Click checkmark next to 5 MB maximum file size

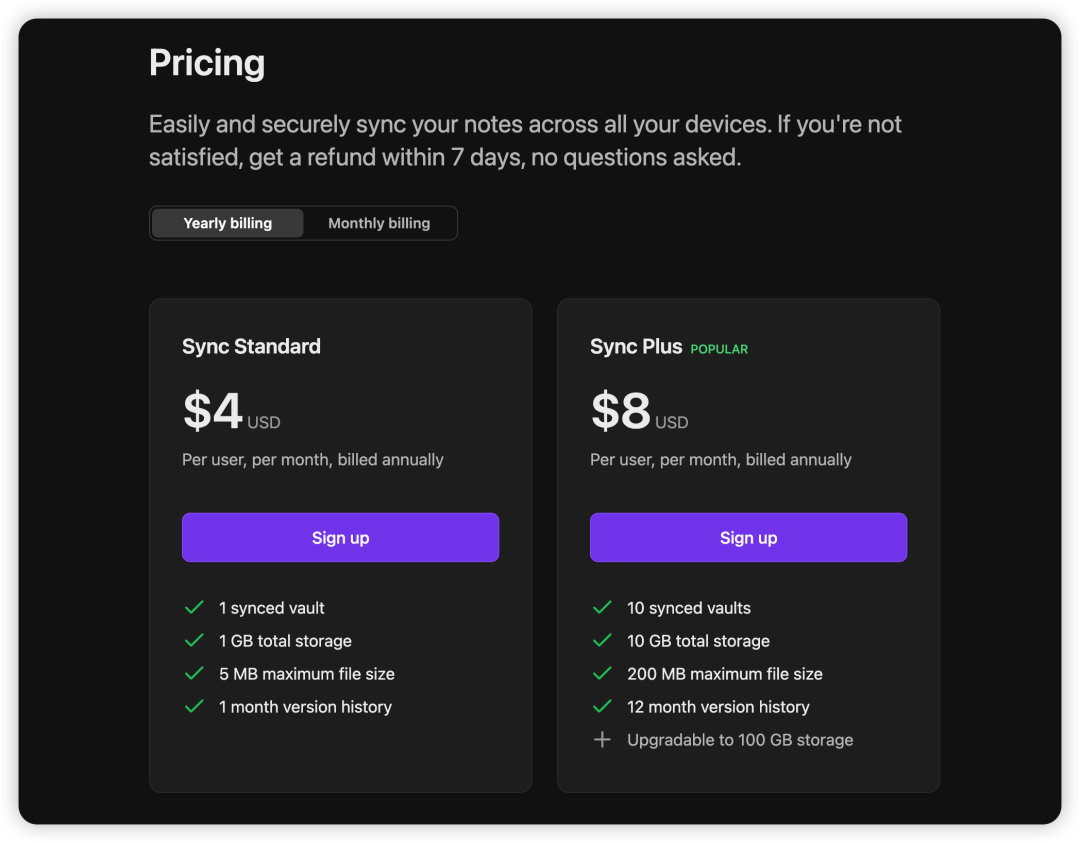click(194, 674)
